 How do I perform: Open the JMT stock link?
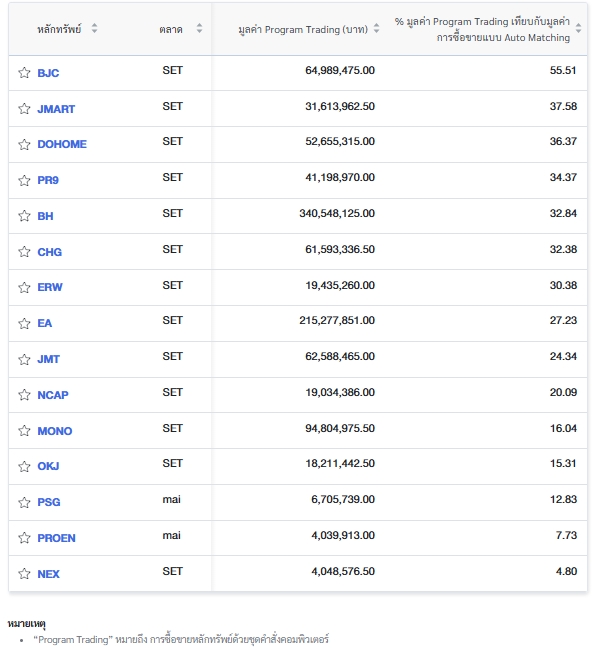pyautogui.click(x=48, y=359)
